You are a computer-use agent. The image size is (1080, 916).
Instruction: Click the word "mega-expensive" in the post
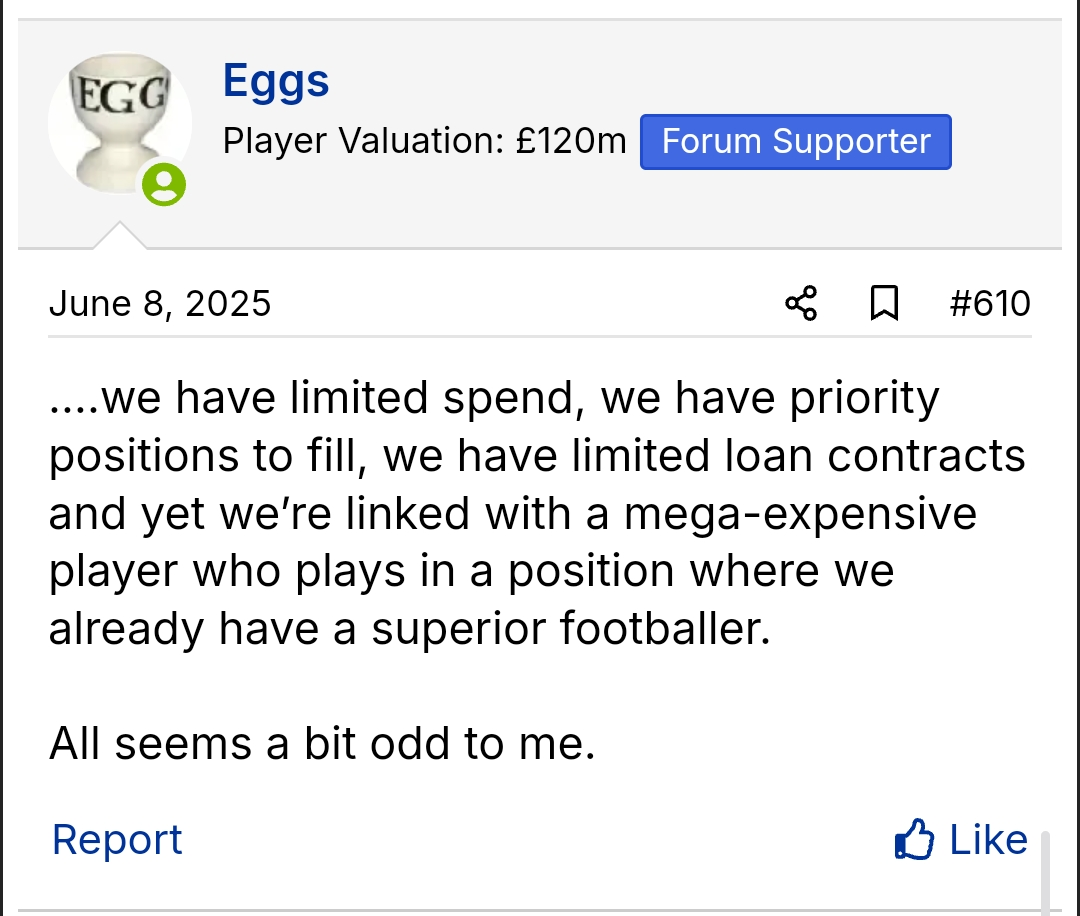pyautogui.click(x=800, y=514)
